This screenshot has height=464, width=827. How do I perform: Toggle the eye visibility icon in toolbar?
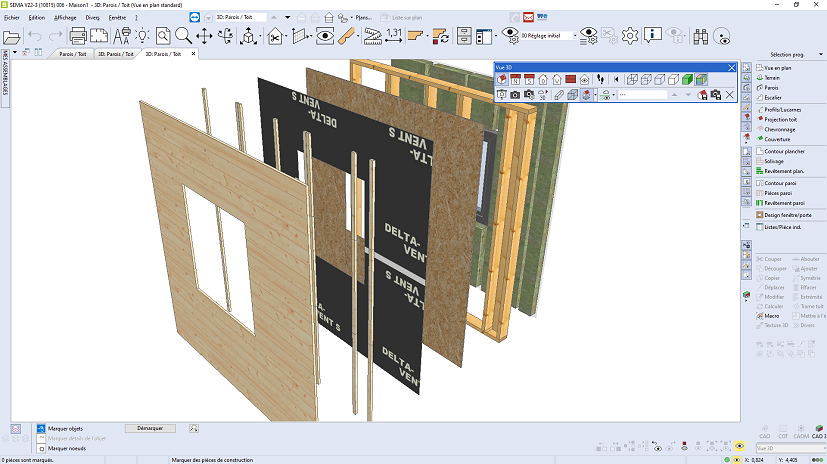[325, 36]
